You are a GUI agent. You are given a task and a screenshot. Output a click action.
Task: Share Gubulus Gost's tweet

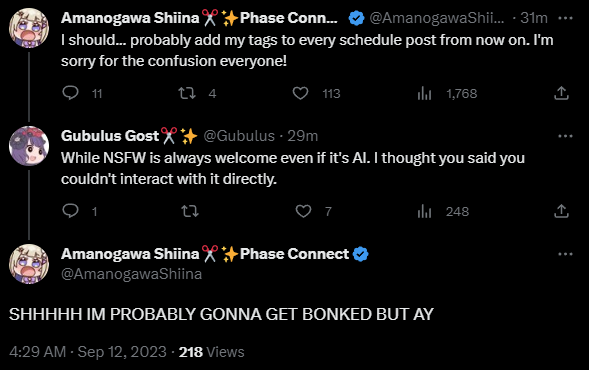(x=561, y=211)
